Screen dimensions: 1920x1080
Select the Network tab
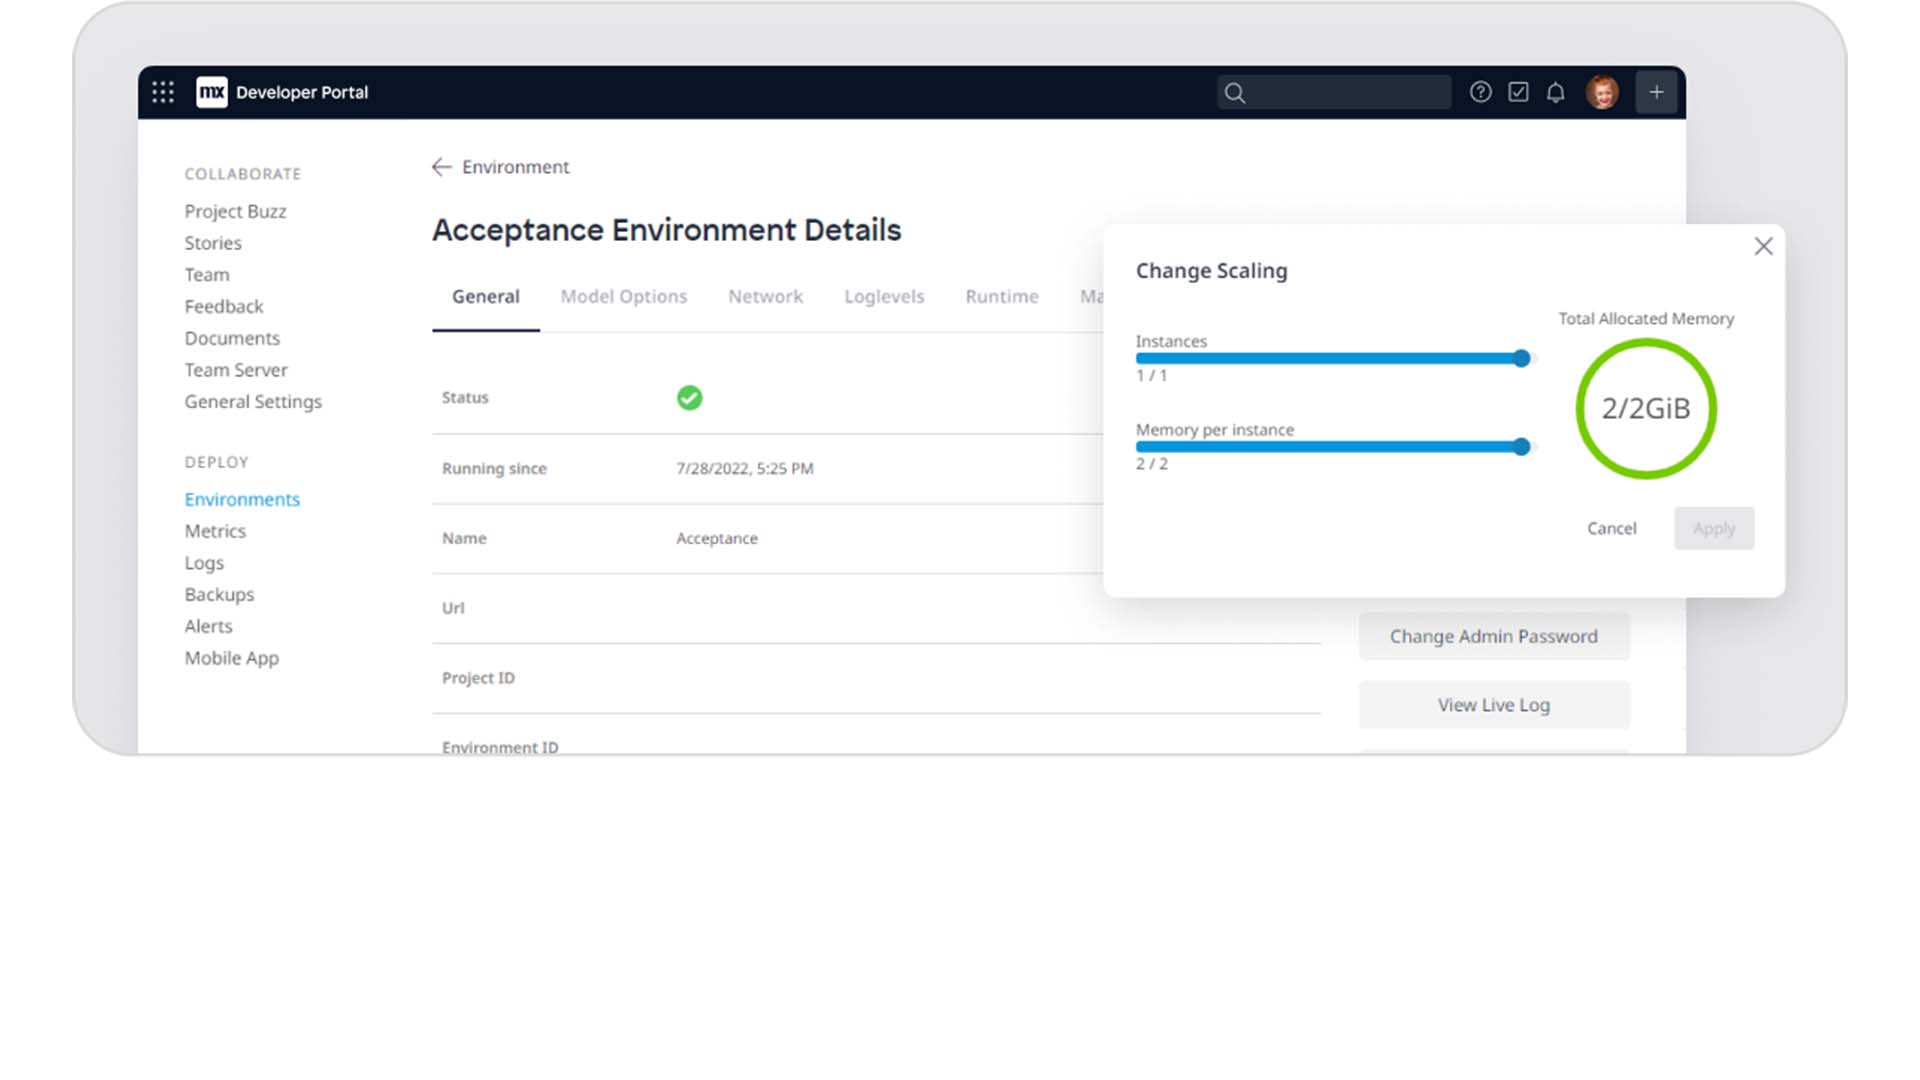765,295
